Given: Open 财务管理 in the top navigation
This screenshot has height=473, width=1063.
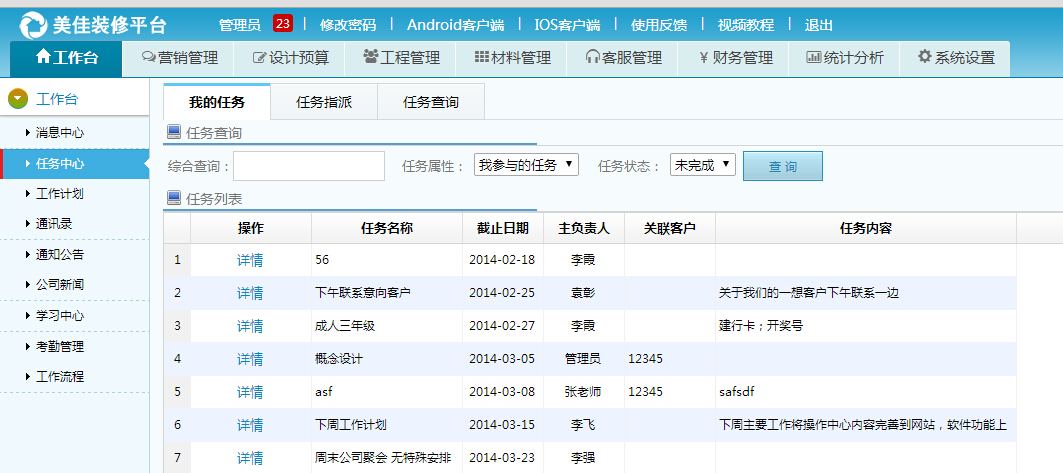Looking at the screenshot, I should coord(736,58).
